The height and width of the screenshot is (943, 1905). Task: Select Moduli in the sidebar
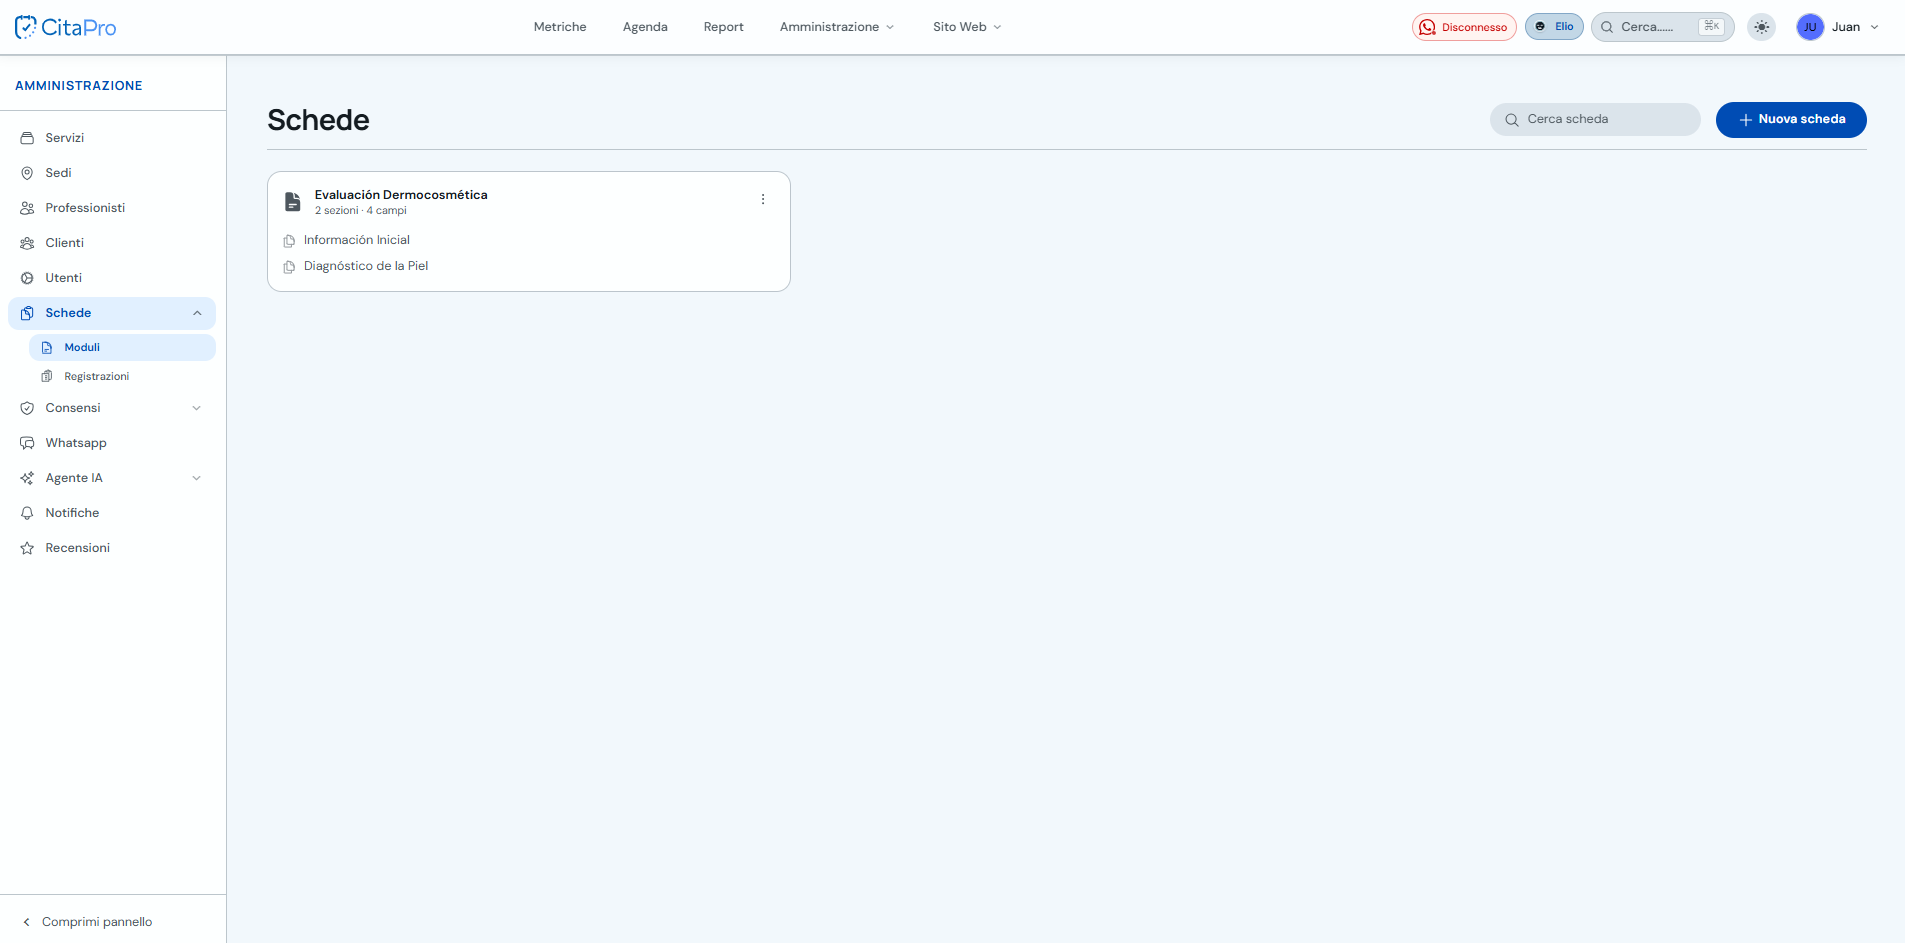pos(122,348)
